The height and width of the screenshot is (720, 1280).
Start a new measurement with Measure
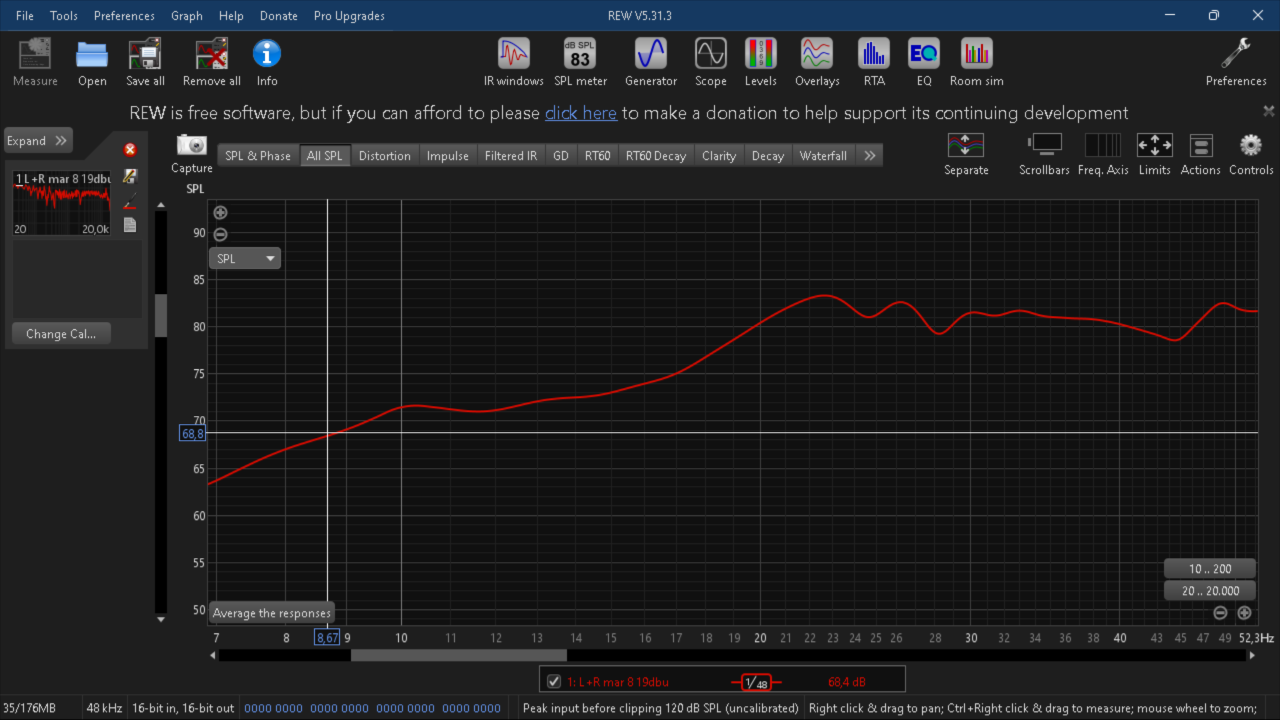[35, 62]
